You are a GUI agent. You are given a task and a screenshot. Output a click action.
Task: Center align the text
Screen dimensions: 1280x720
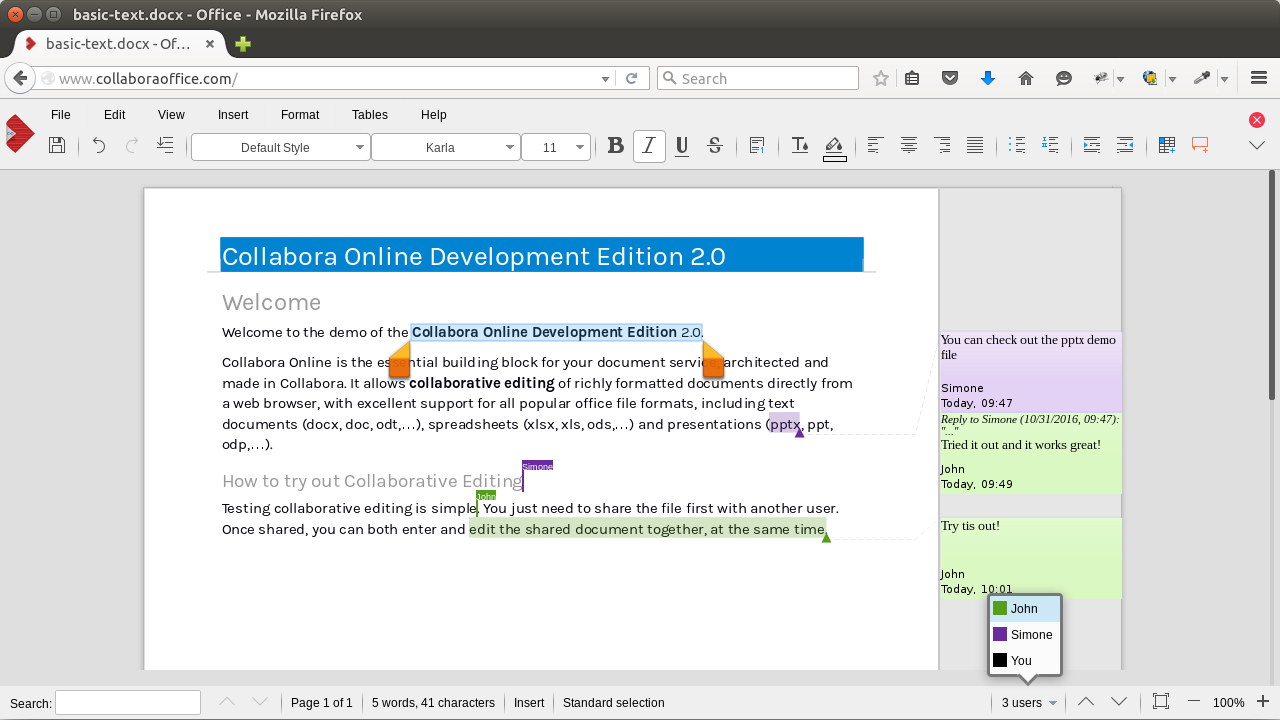(908, 146)
